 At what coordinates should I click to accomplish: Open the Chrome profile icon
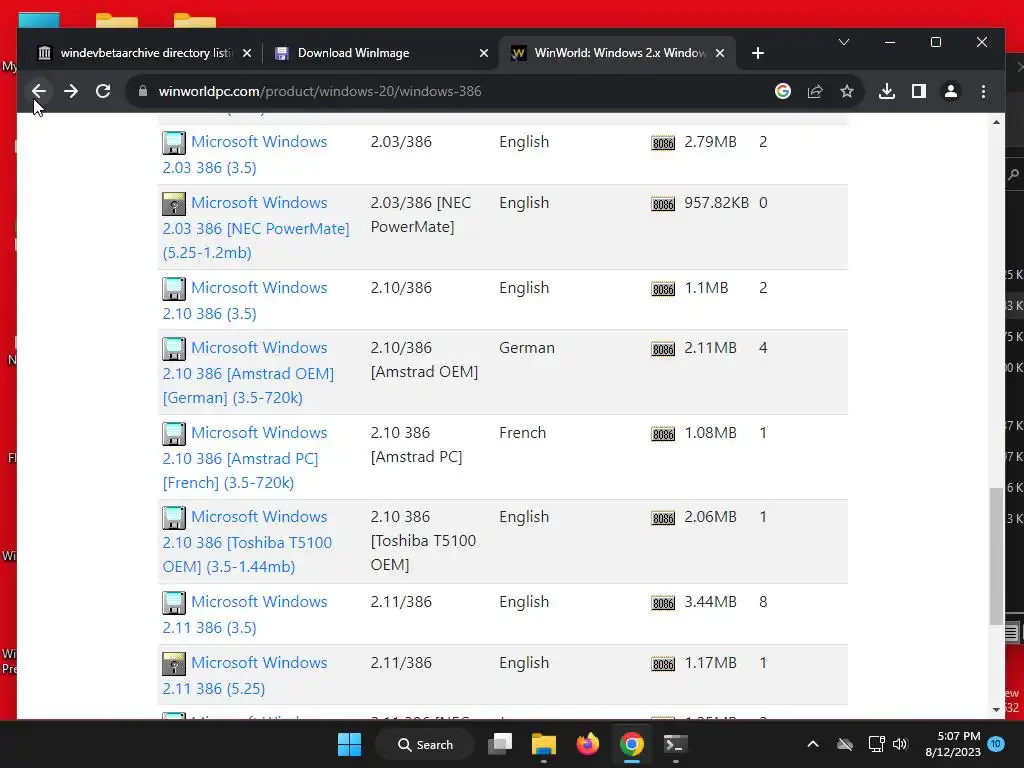(x=951, y=91)
